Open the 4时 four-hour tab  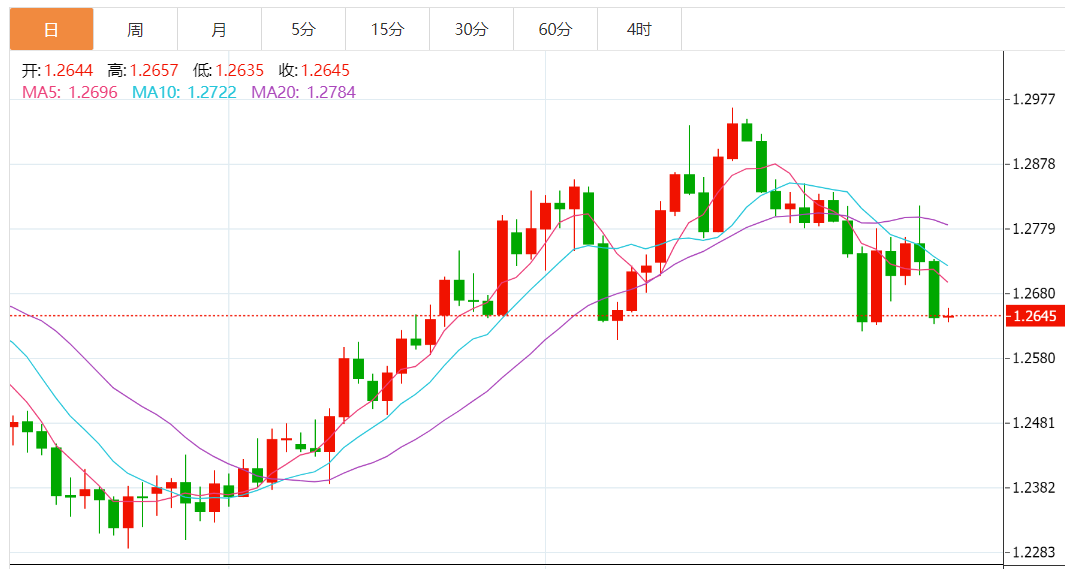[x=639, y=29]
